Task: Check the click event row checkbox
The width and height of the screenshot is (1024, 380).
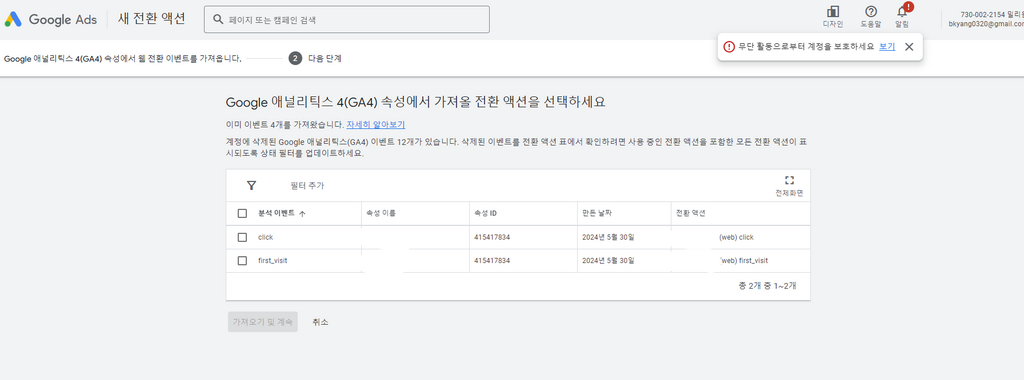Action: coord(242,237)
